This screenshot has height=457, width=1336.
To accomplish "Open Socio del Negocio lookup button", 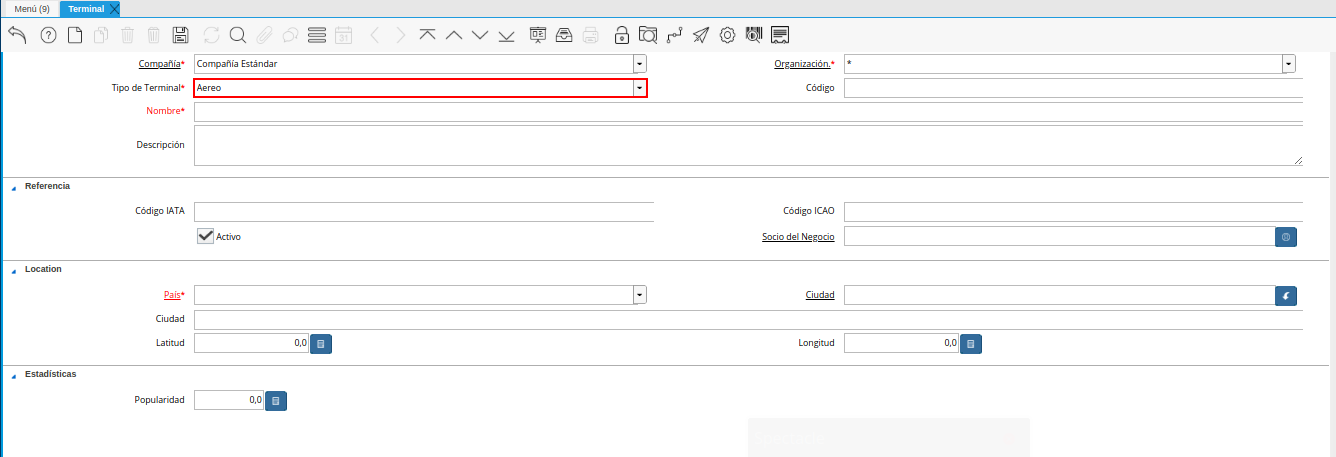I will pyautogui.click(x=1286, y=237).
